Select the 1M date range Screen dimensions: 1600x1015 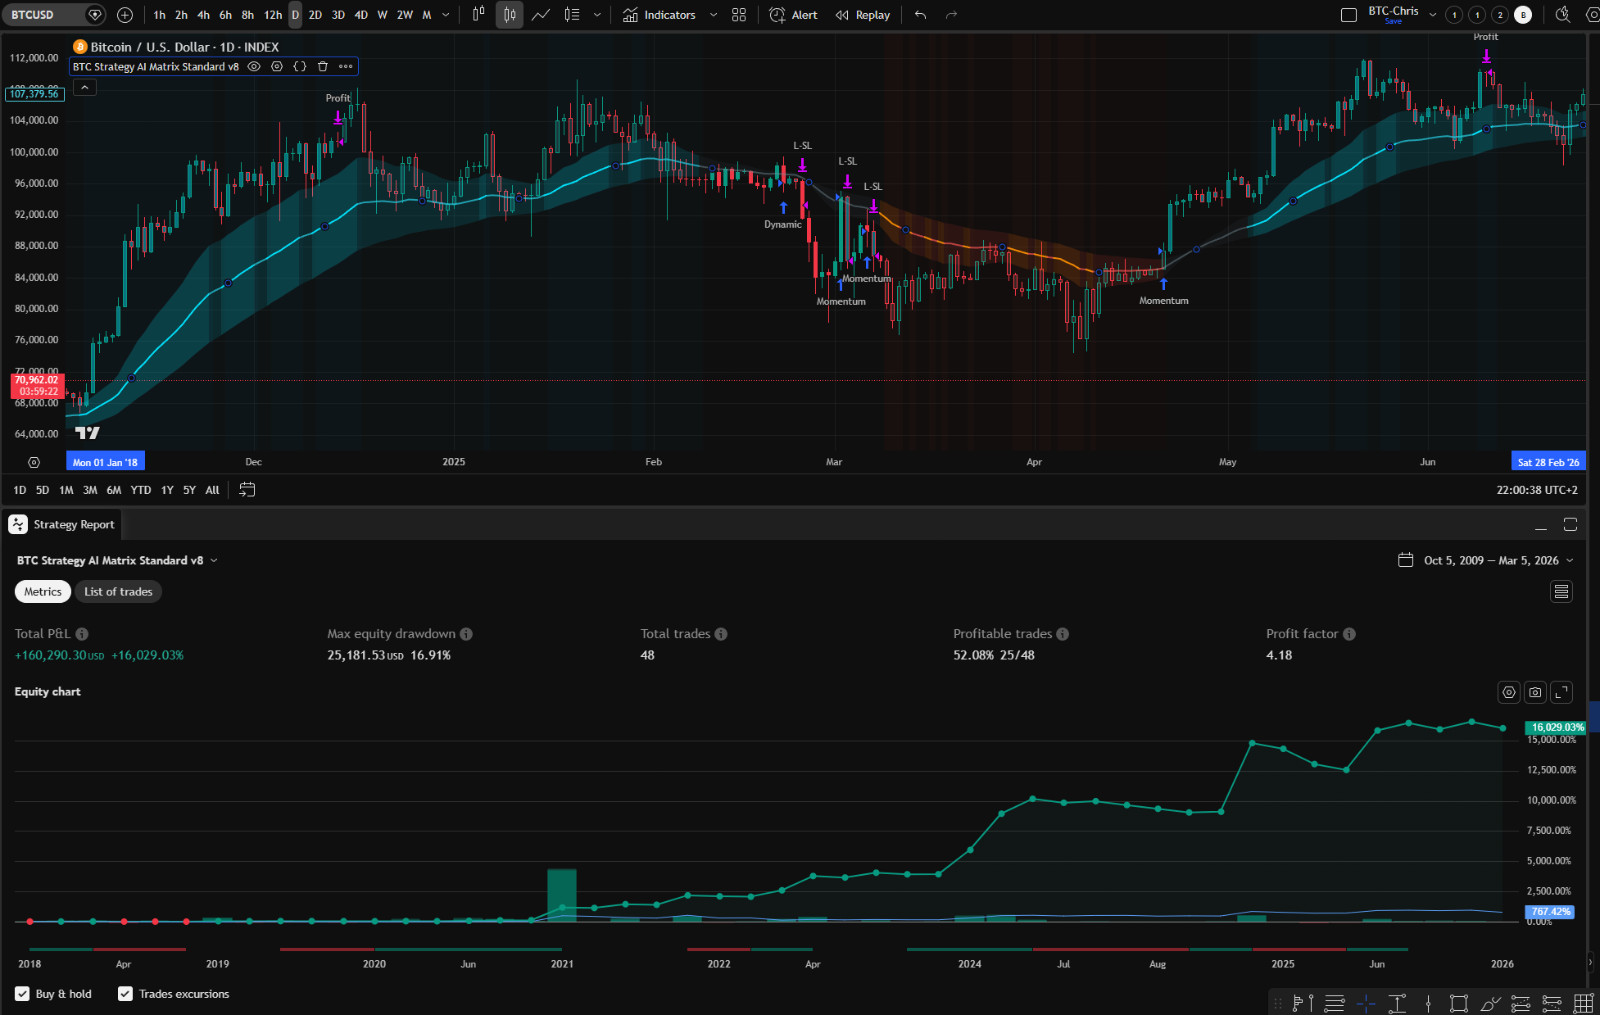(x=66, y=490)
